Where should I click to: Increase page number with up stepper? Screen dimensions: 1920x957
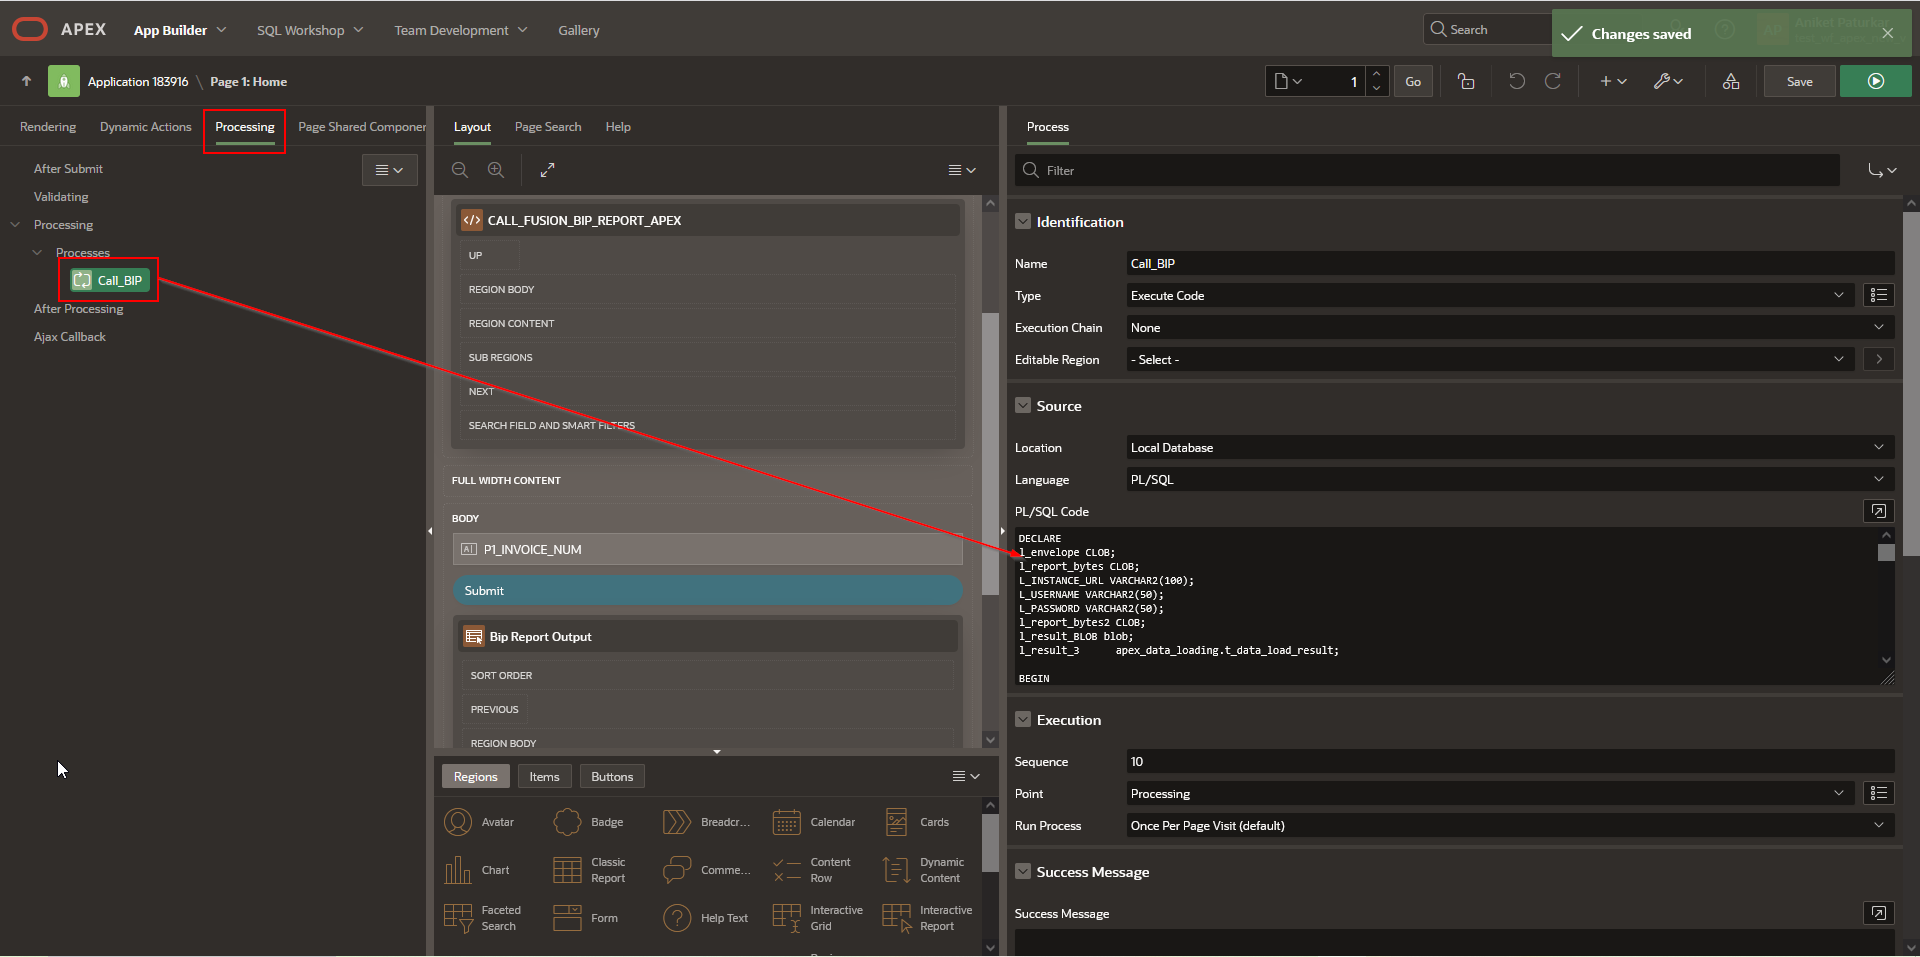1376,74
